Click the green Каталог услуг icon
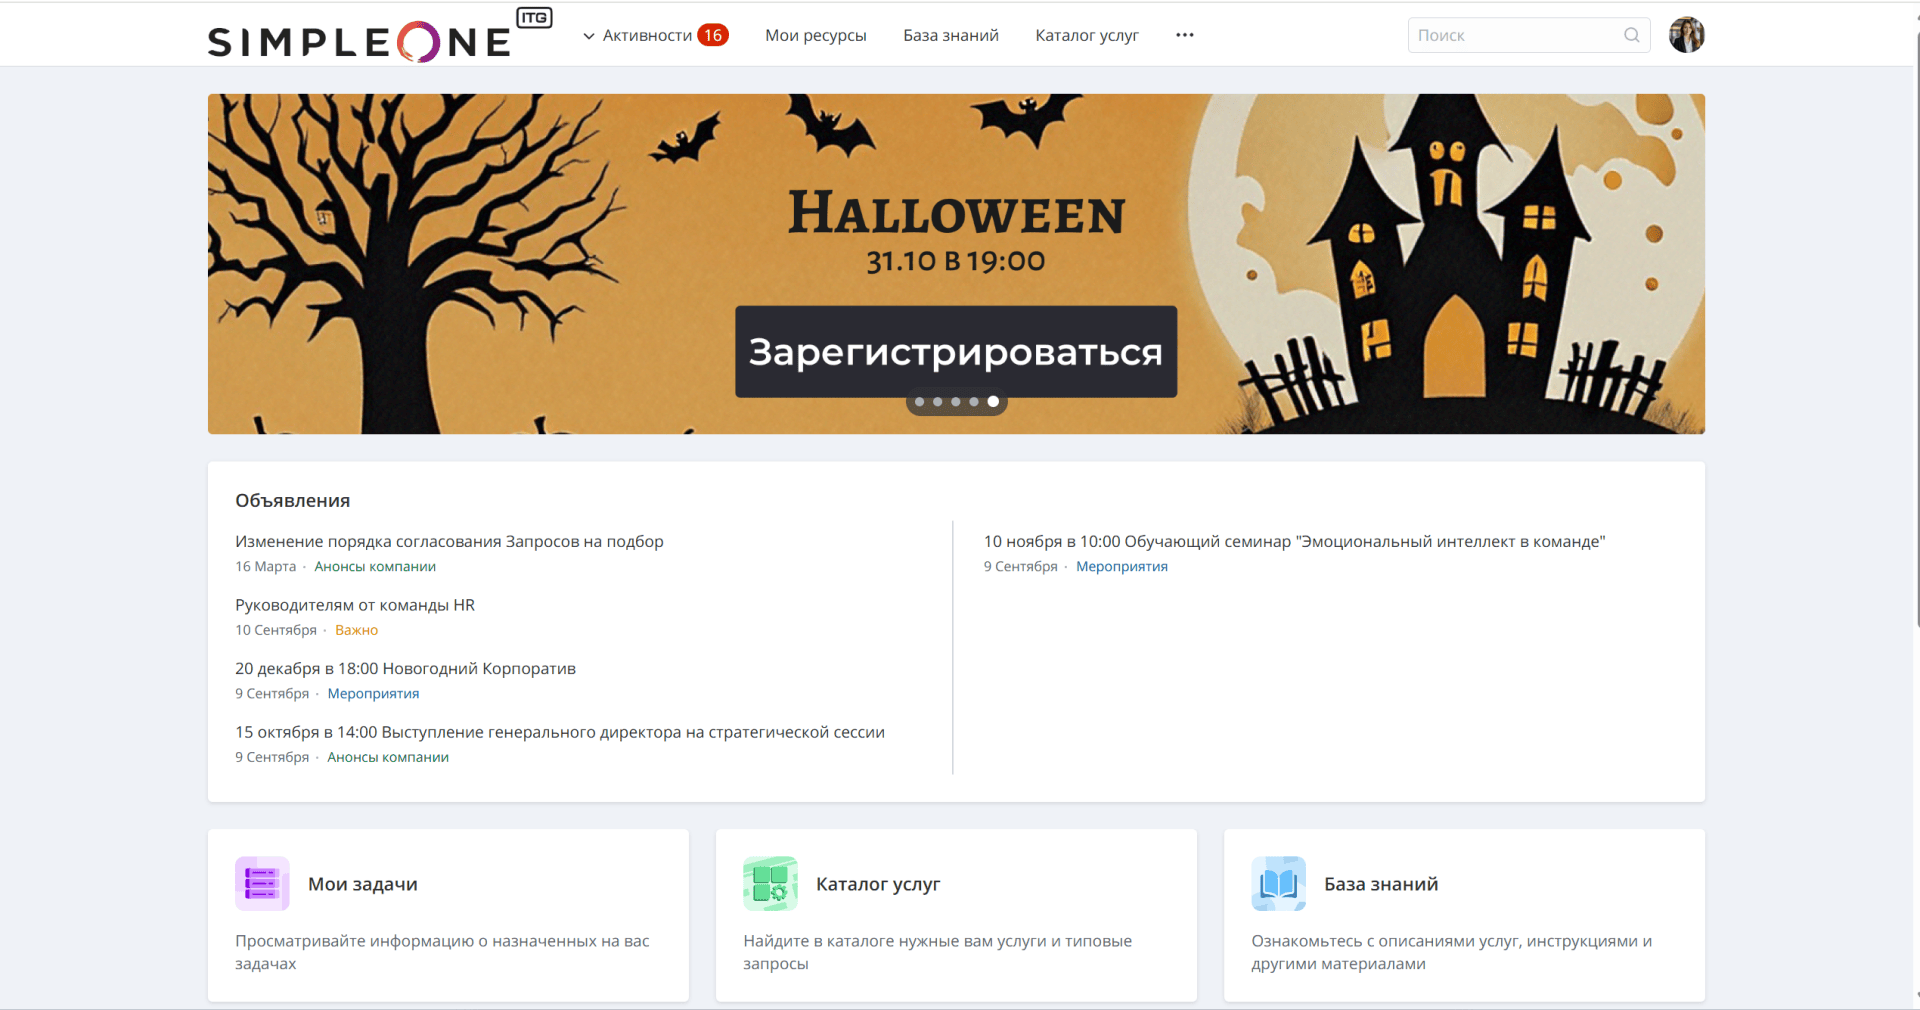This screenshot has height=1010, width=1920. tap(770, 883)
